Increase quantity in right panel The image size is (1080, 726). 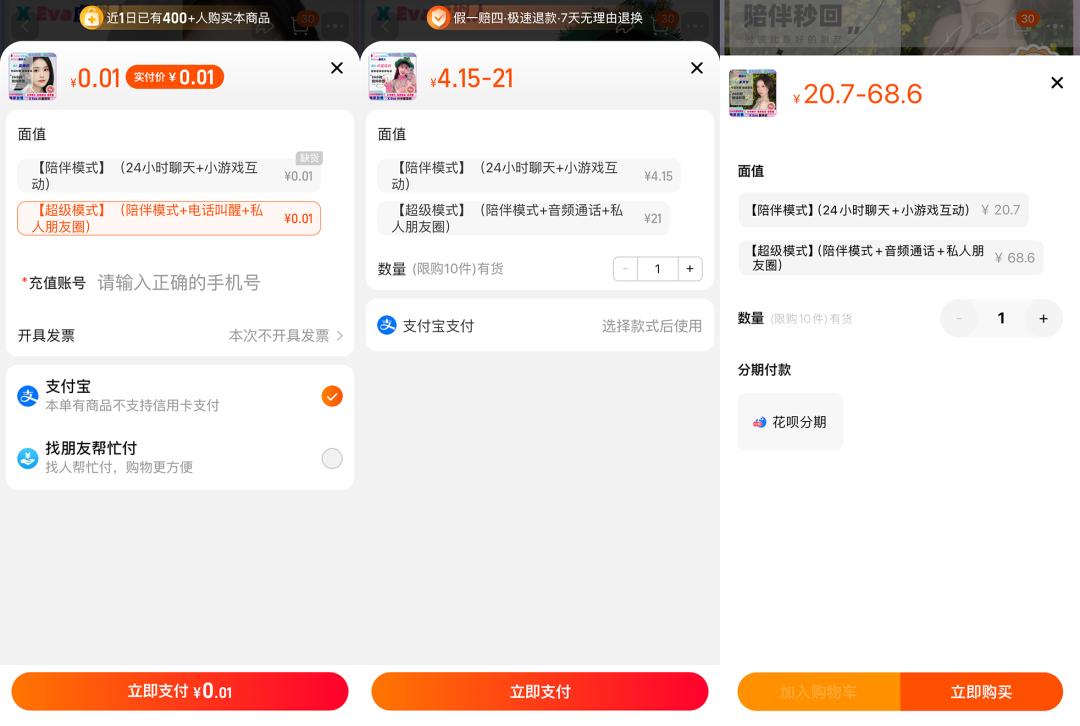(x=1043, y=318)
